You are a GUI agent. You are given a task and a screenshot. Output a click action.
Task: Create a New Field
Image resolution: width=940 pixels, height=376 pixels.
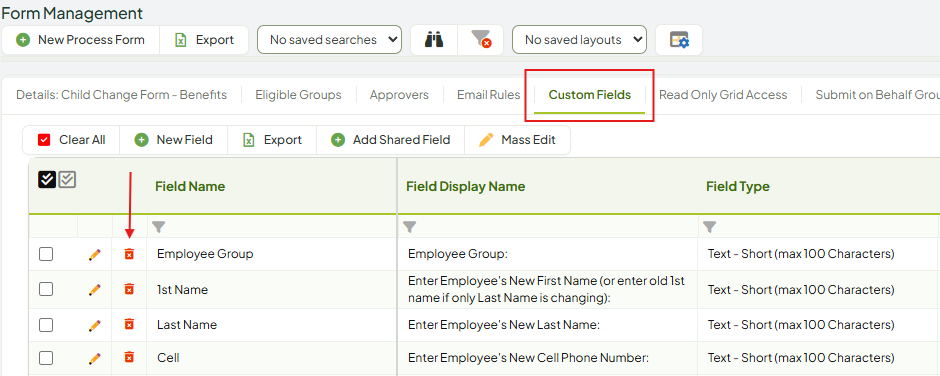coord(174,140)
